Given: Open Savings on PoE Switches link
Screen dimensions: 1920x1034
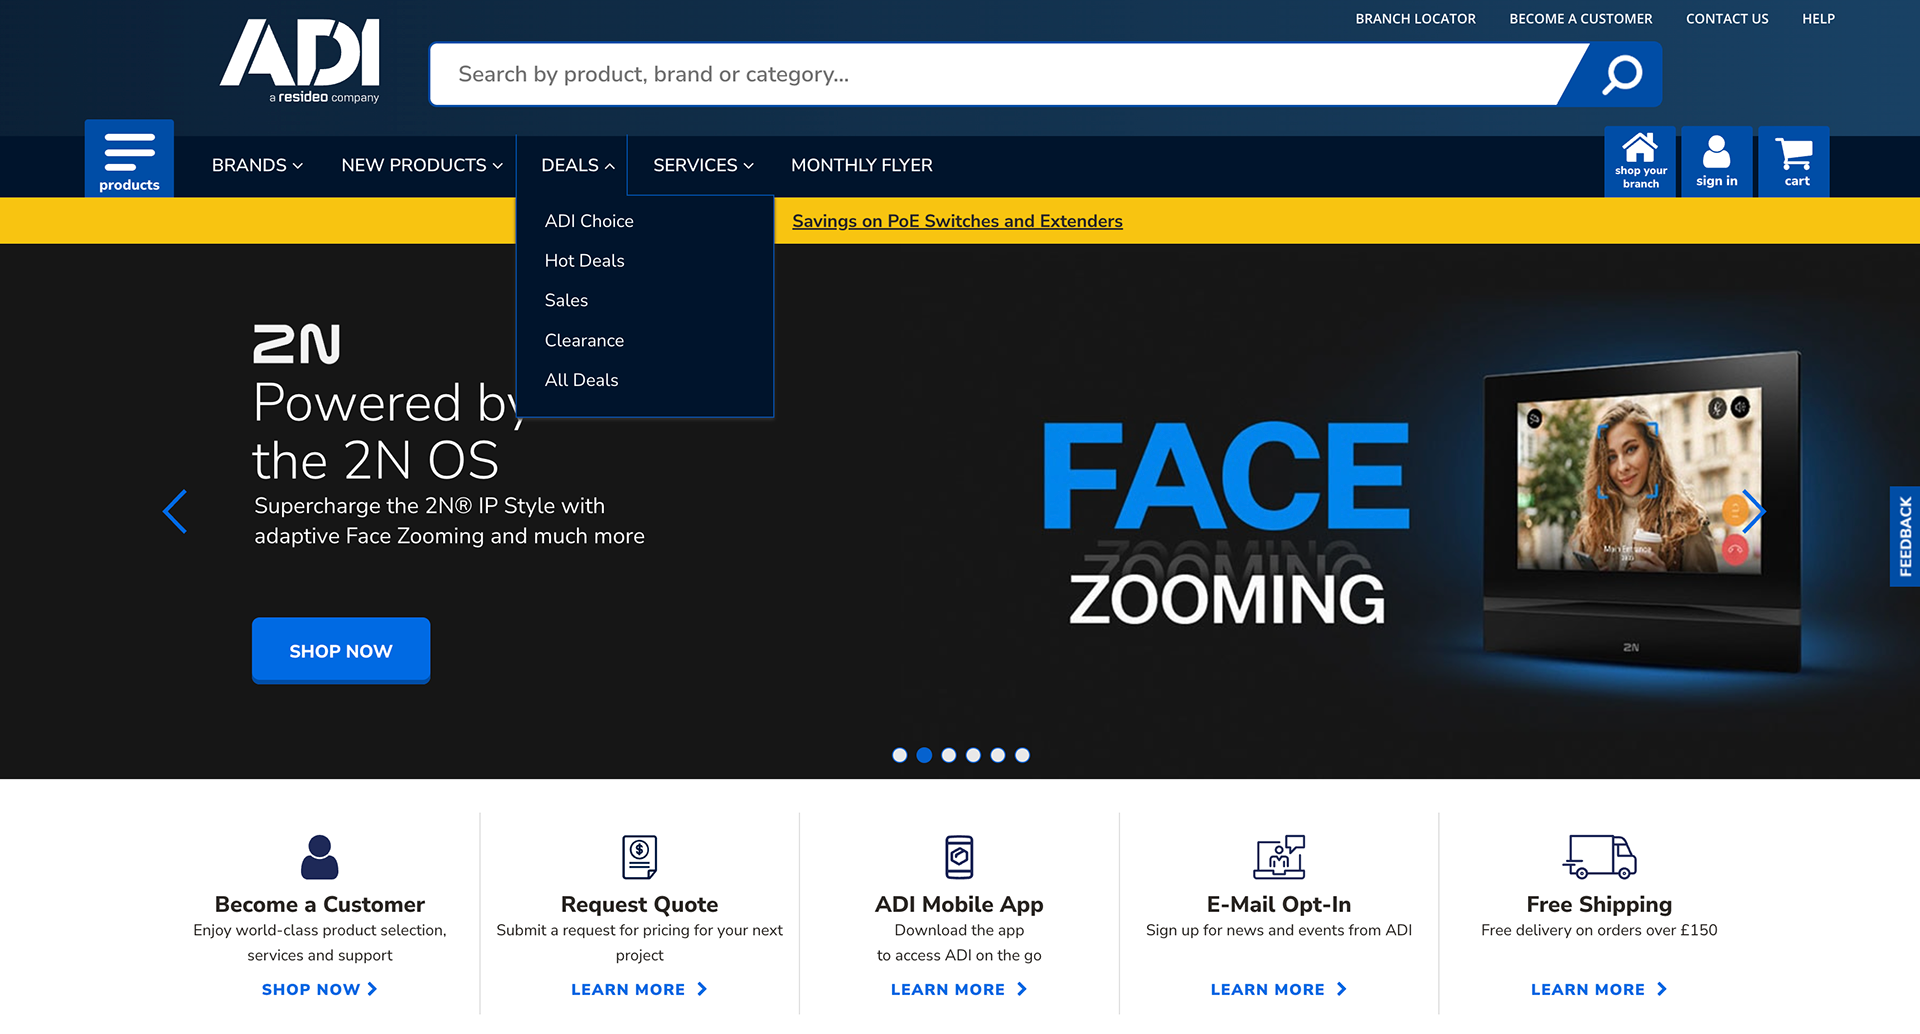Looking at the screenshot, I should click(x=957, y=221).
